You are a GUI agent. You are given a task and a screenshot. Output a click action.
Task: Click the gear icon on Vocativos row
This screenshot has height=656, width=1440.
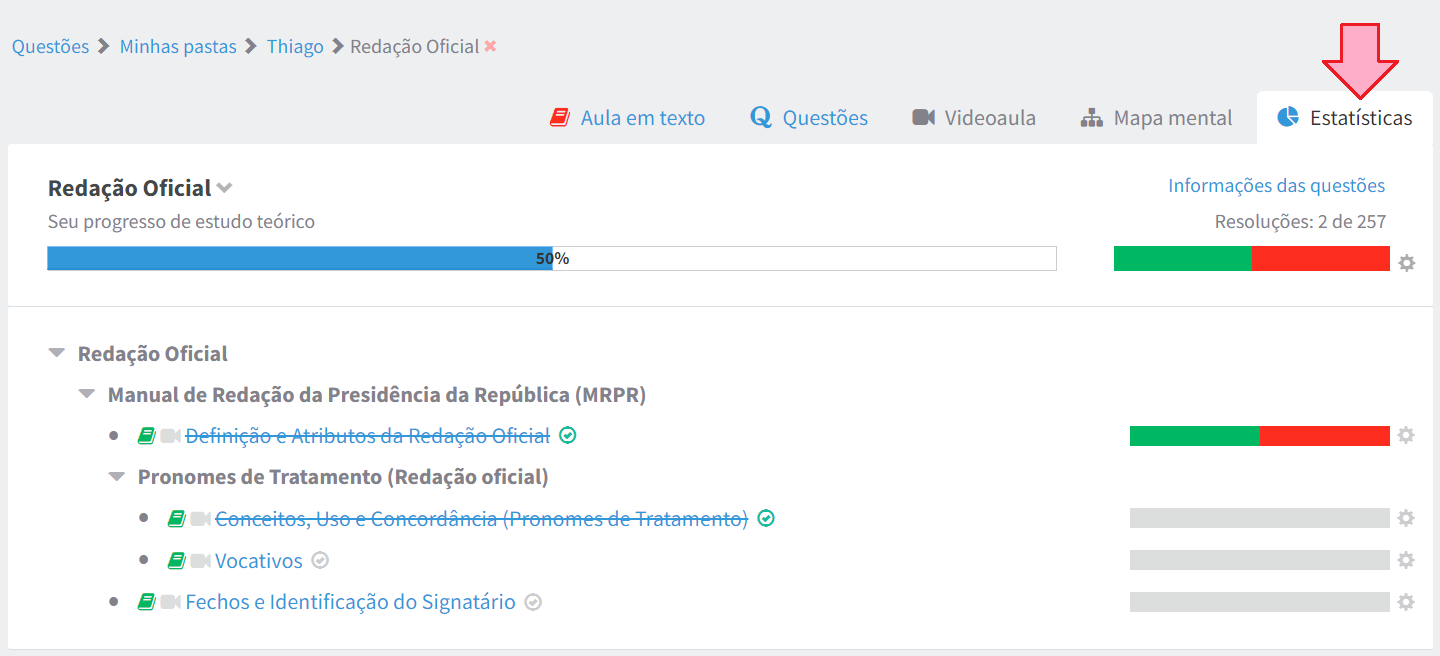[1406, 560]
